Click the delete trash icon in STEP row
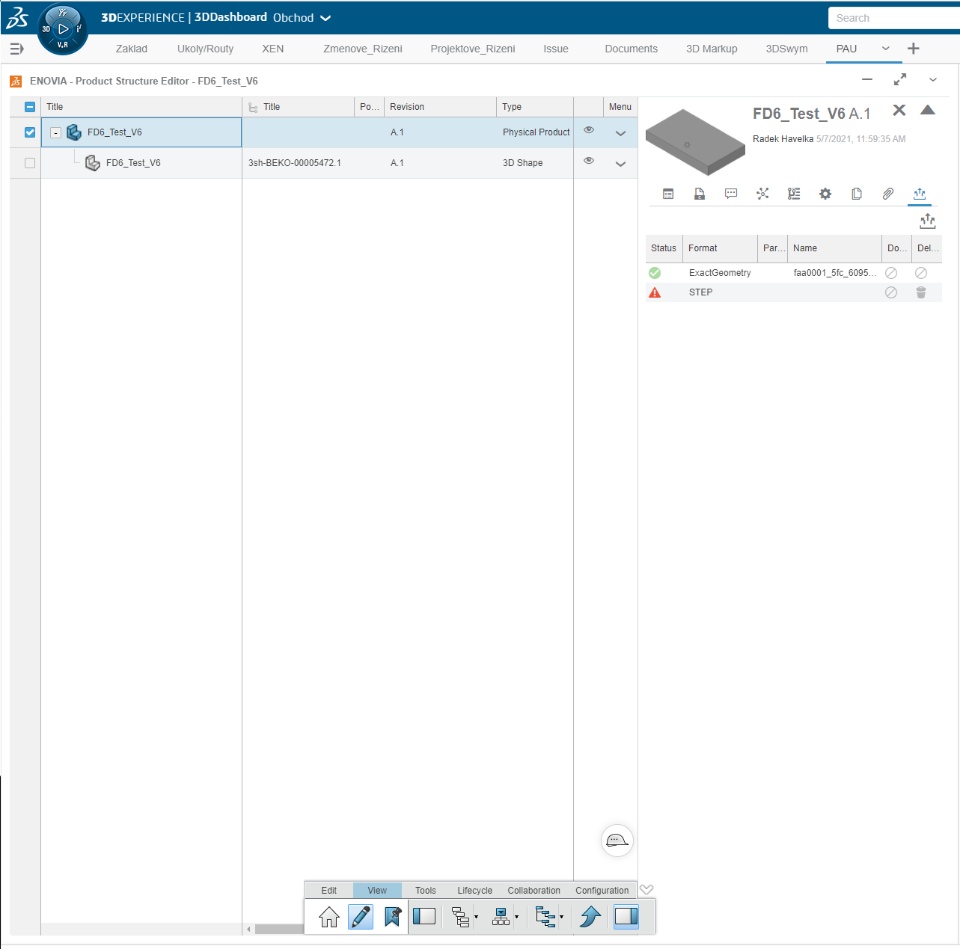Screen dimensions: 960x949 tap(921, 293)
